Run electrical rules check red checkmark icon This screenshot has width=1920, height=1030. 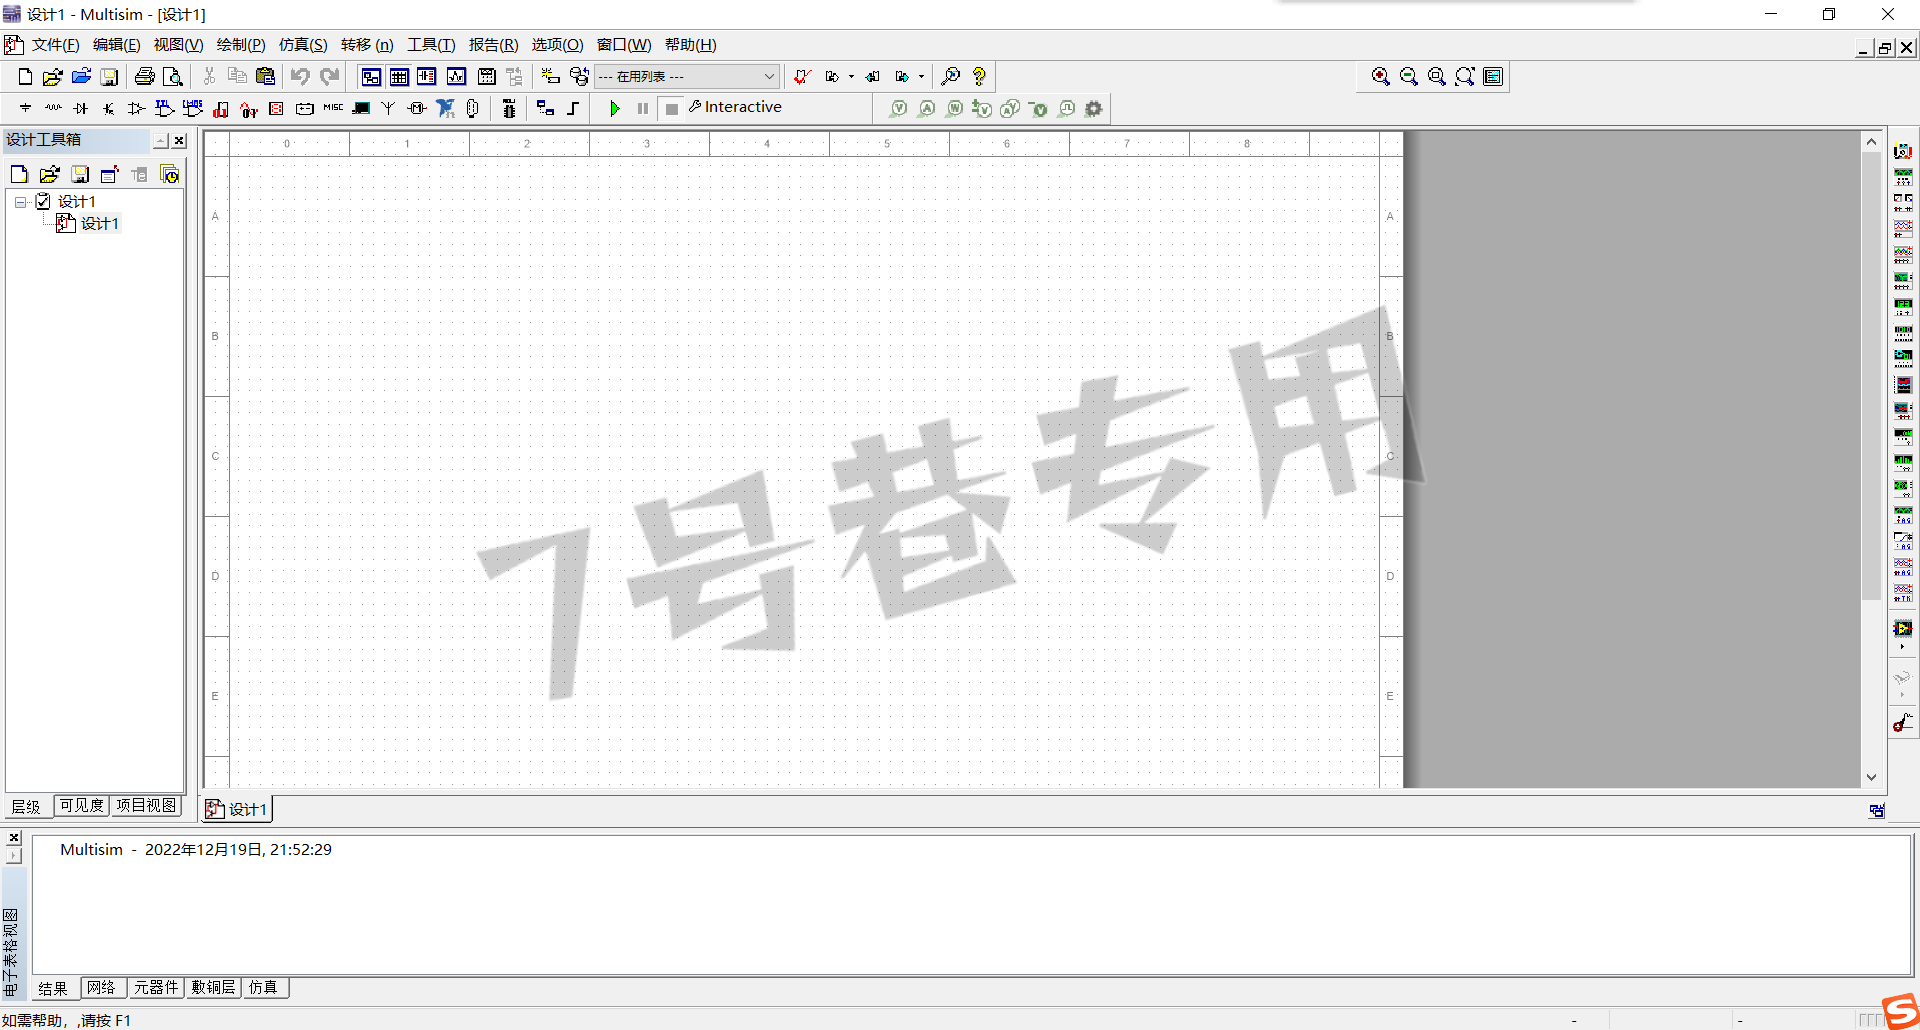[802, 77]
